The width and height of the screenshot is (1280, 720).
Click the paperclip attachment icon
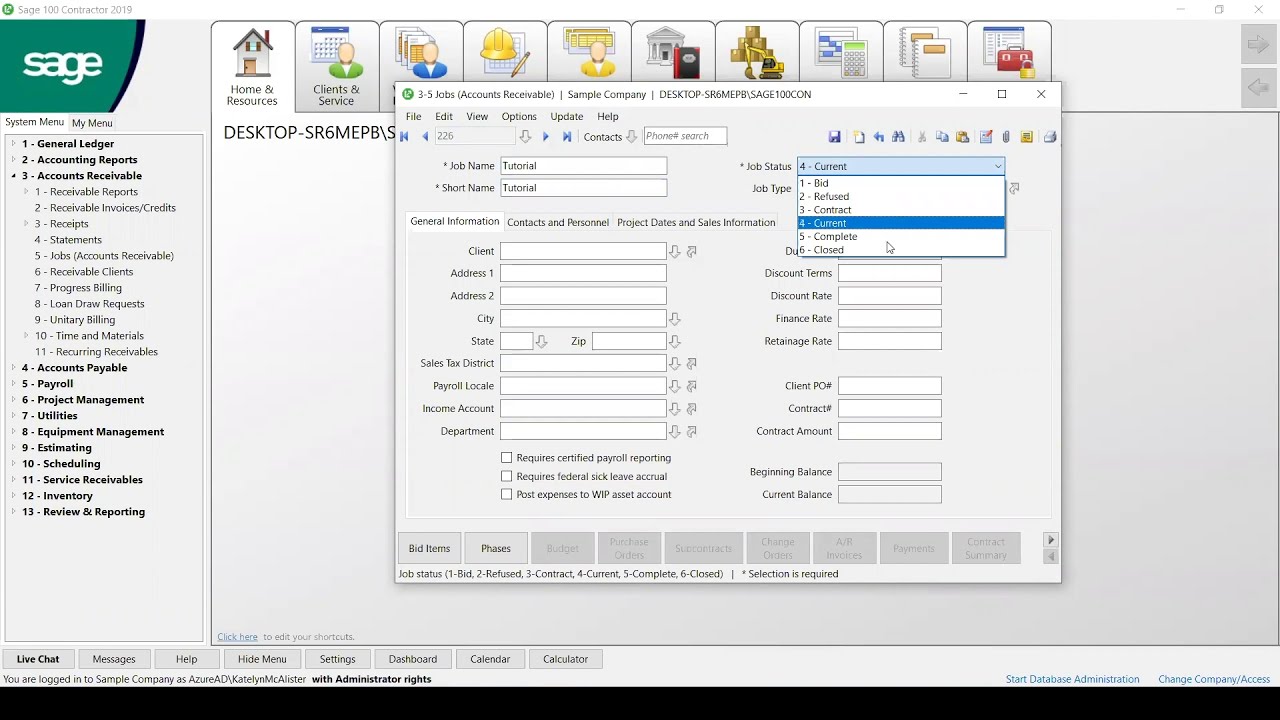[x=1006, y=137]
